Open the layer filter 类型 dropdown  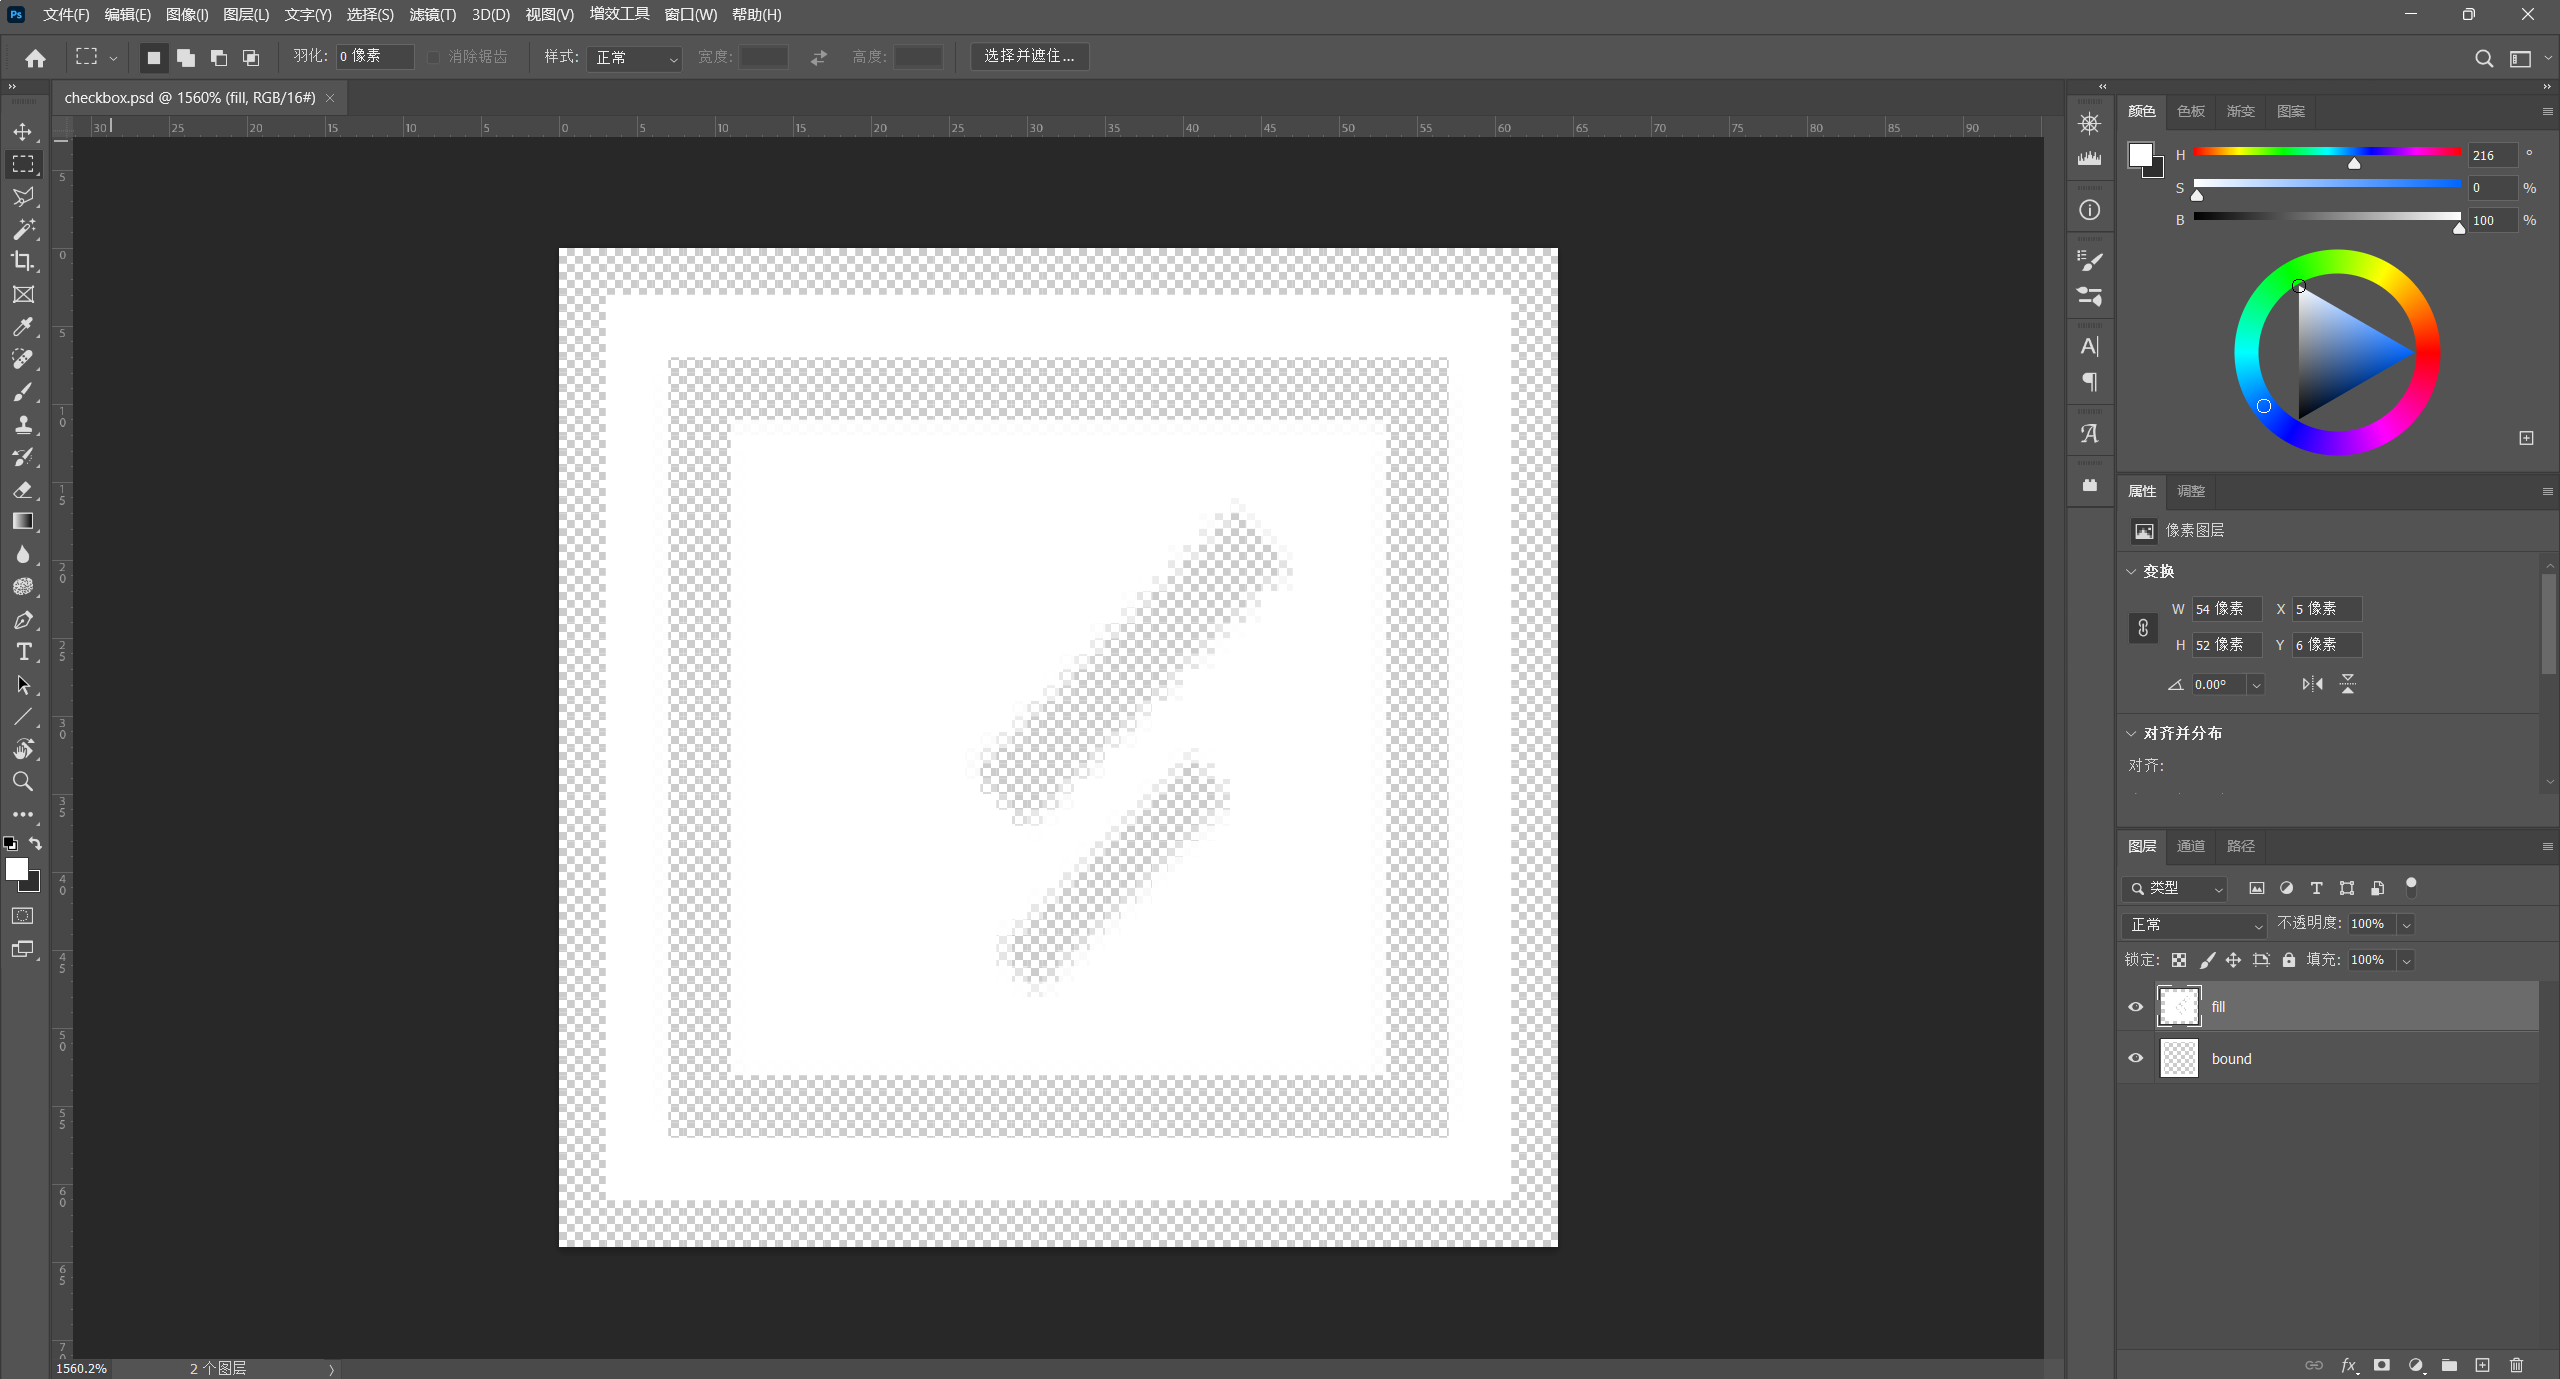[x=2175, y=888]
